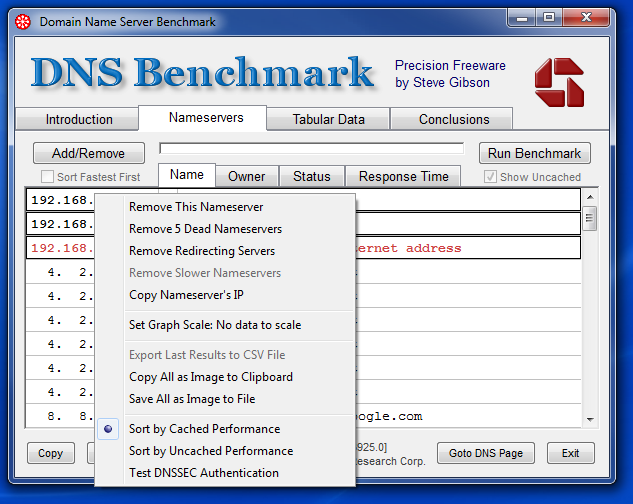Switch to the Introduction tab
The image size is (633, 504).
click(x=79, y=119)
